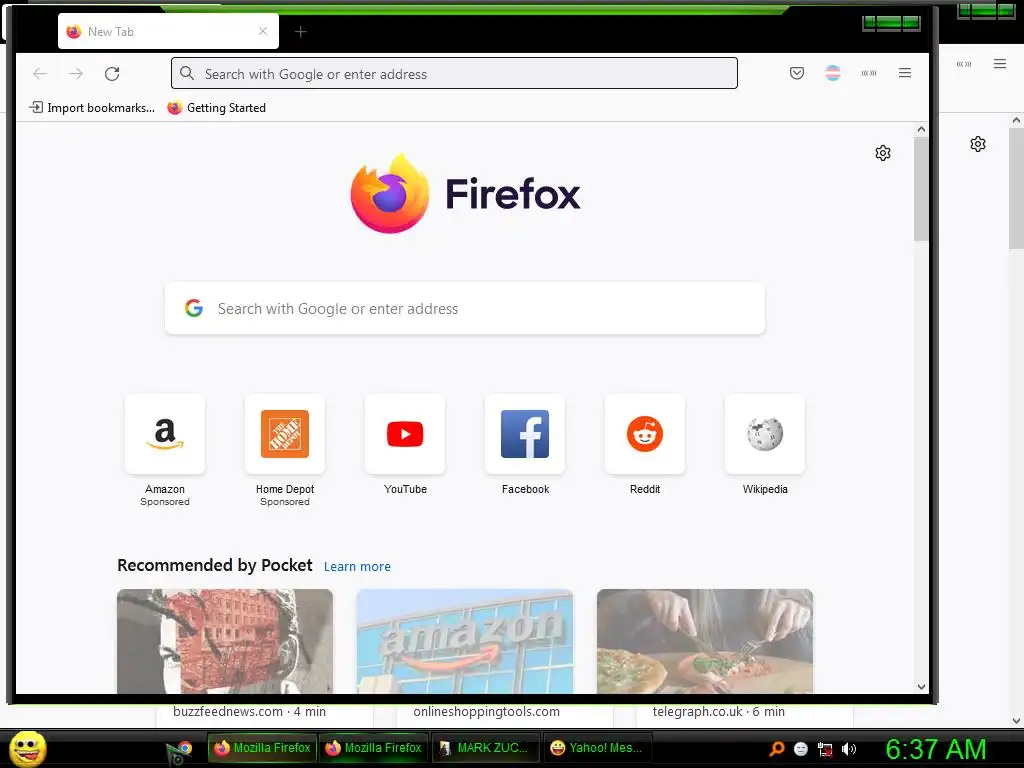Open the Amazon building Pocket story thumbnail
The image size is (1024, 768).
464,641
